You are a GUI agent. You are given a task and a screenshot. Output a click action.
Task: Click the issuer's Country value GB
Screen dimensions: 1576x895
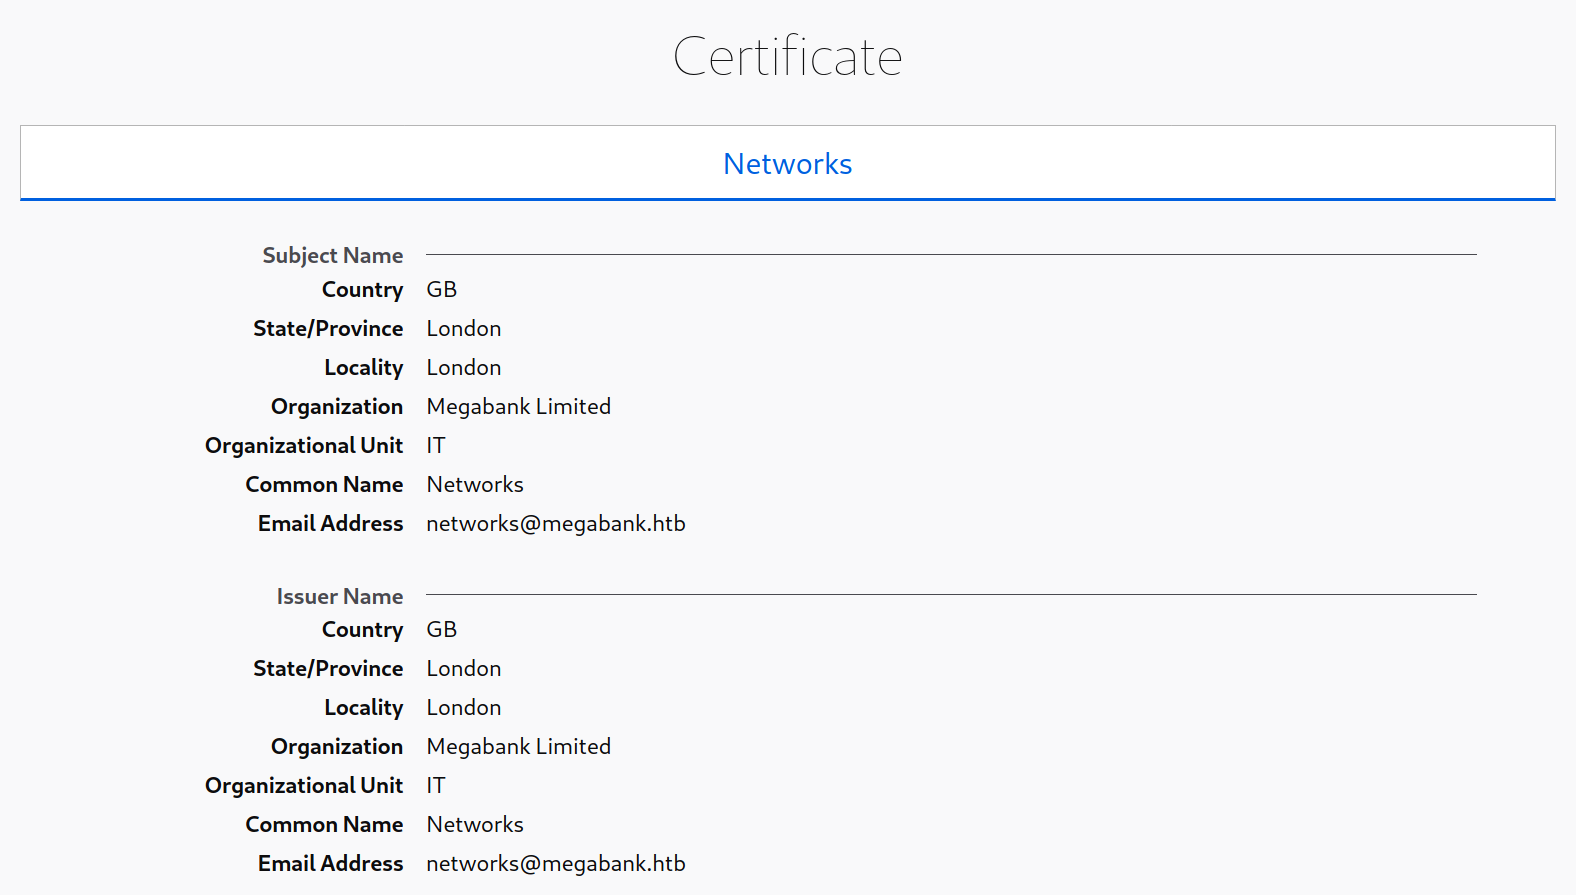coord(441,630)
